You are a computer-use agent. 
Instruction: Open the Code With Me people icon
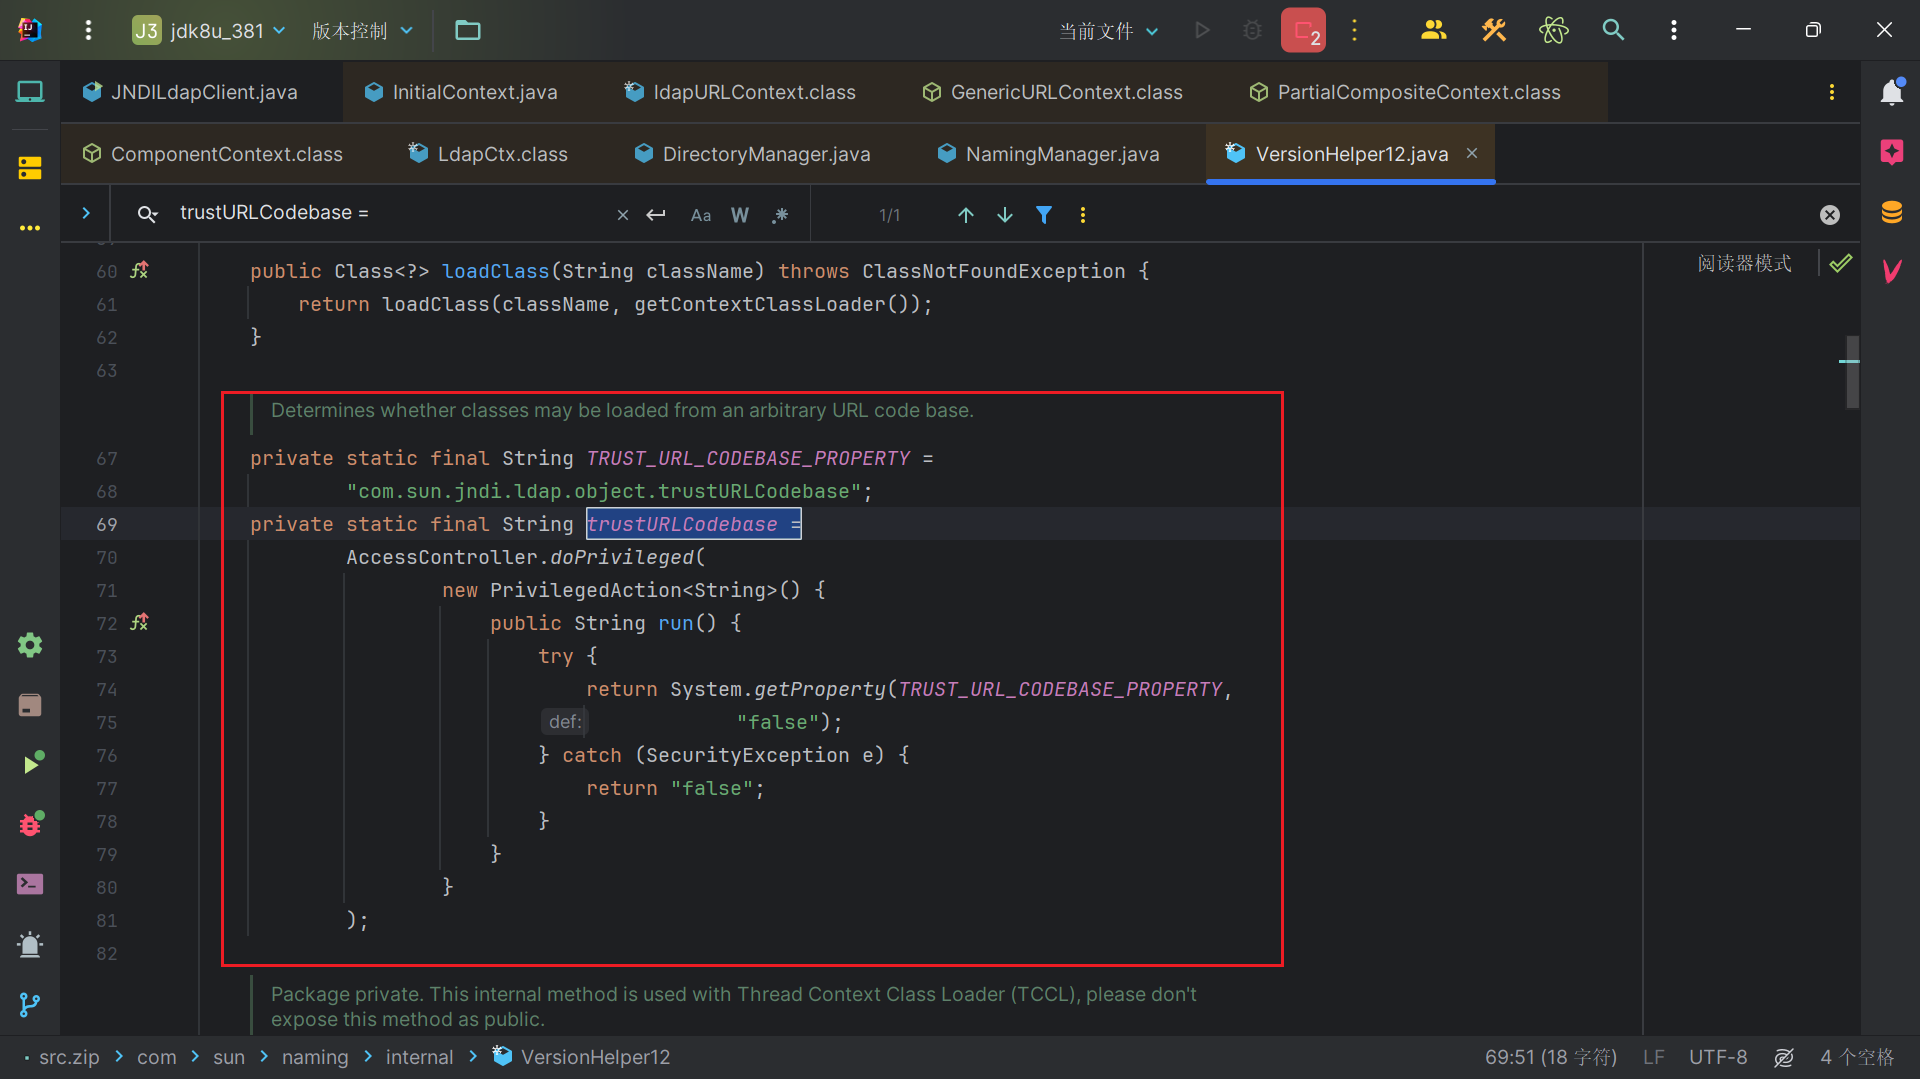1433,30
